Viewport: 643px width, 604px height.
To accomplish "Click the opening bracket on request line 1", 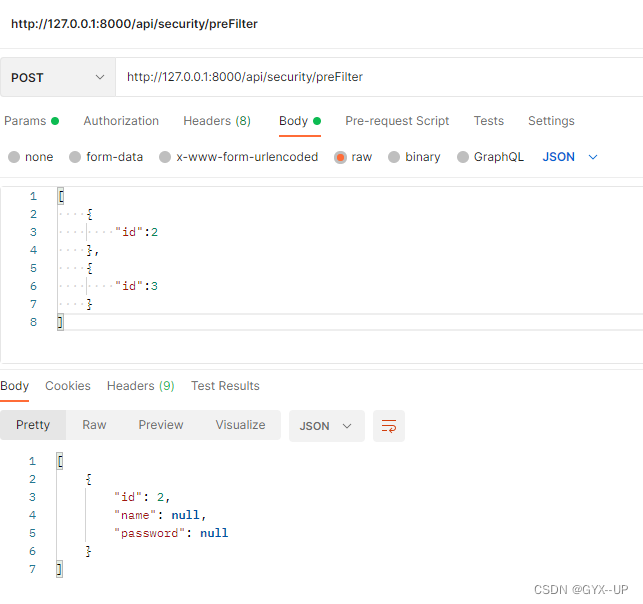I will coord(61,196).
